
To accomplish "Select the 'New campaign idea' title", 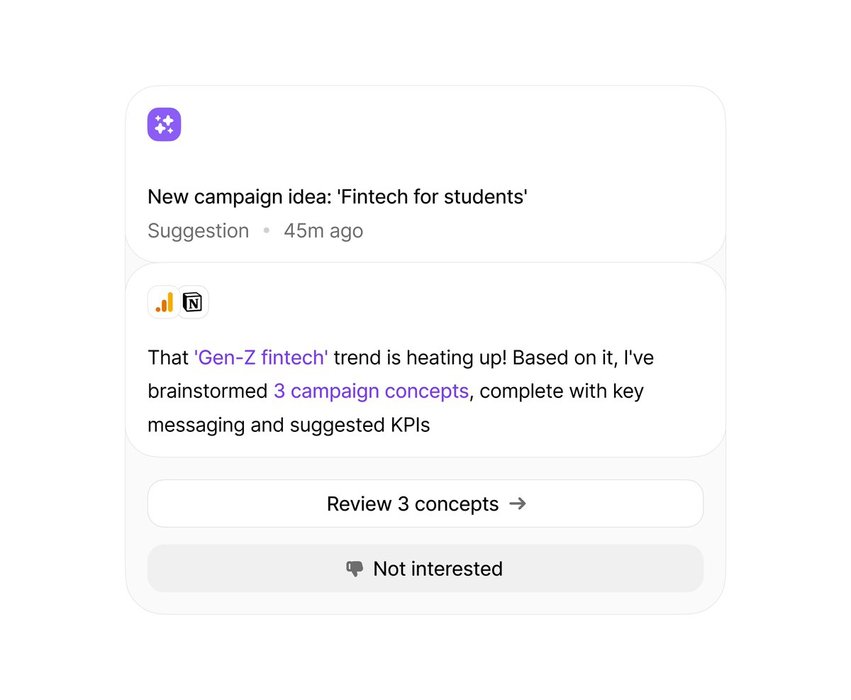I will tap(239, 196).
